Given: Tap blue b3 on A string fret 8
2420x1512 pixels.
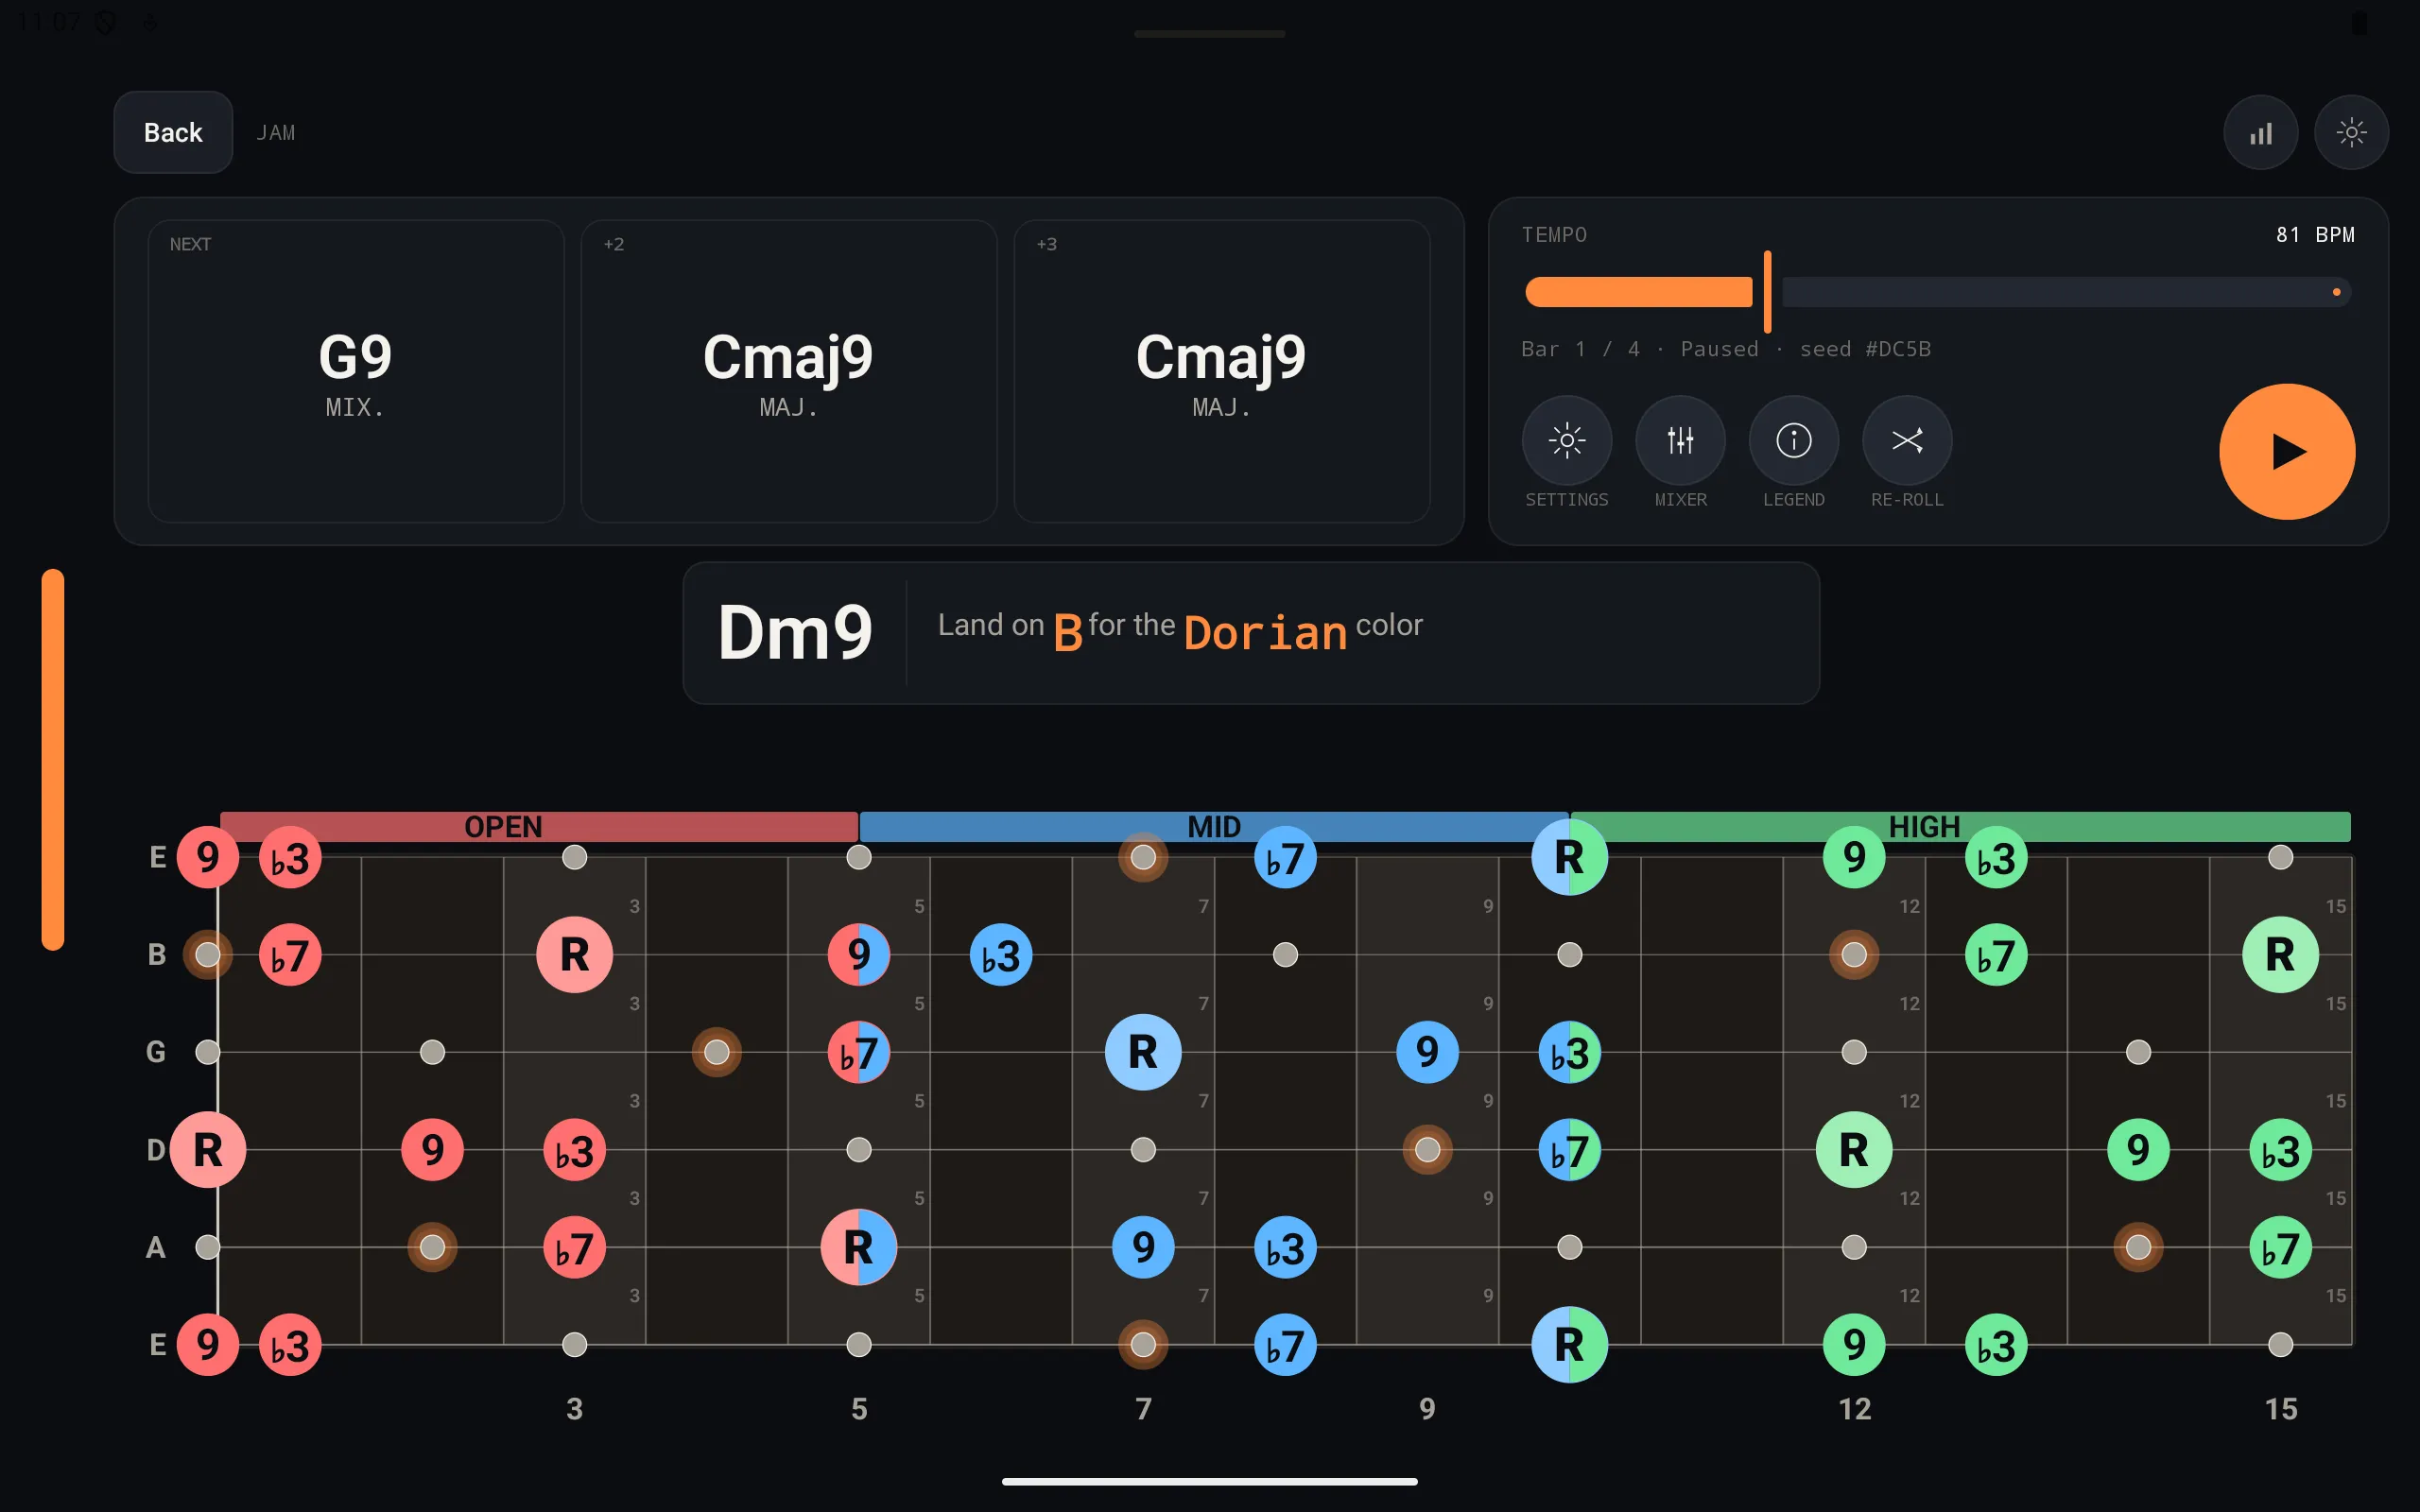Looking at the screenshot, I should click(x=1285, y=1247).
